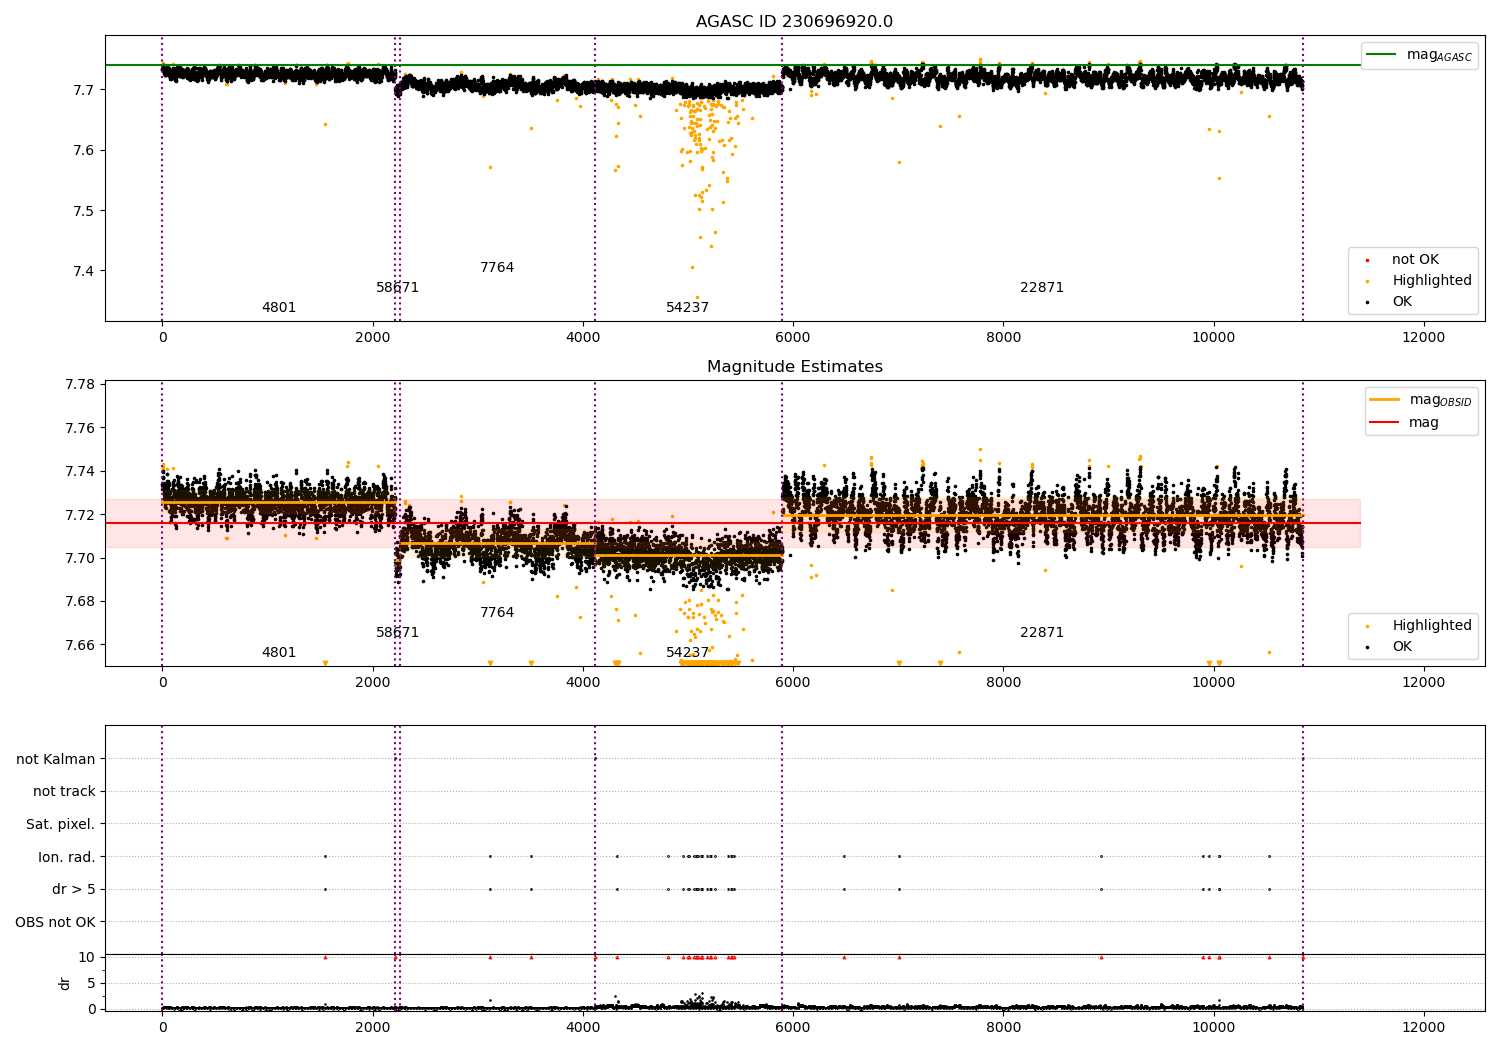Click the 7.76 y-axis tick label
The width and height of the screenshot is (1500, 1050).
79,428
